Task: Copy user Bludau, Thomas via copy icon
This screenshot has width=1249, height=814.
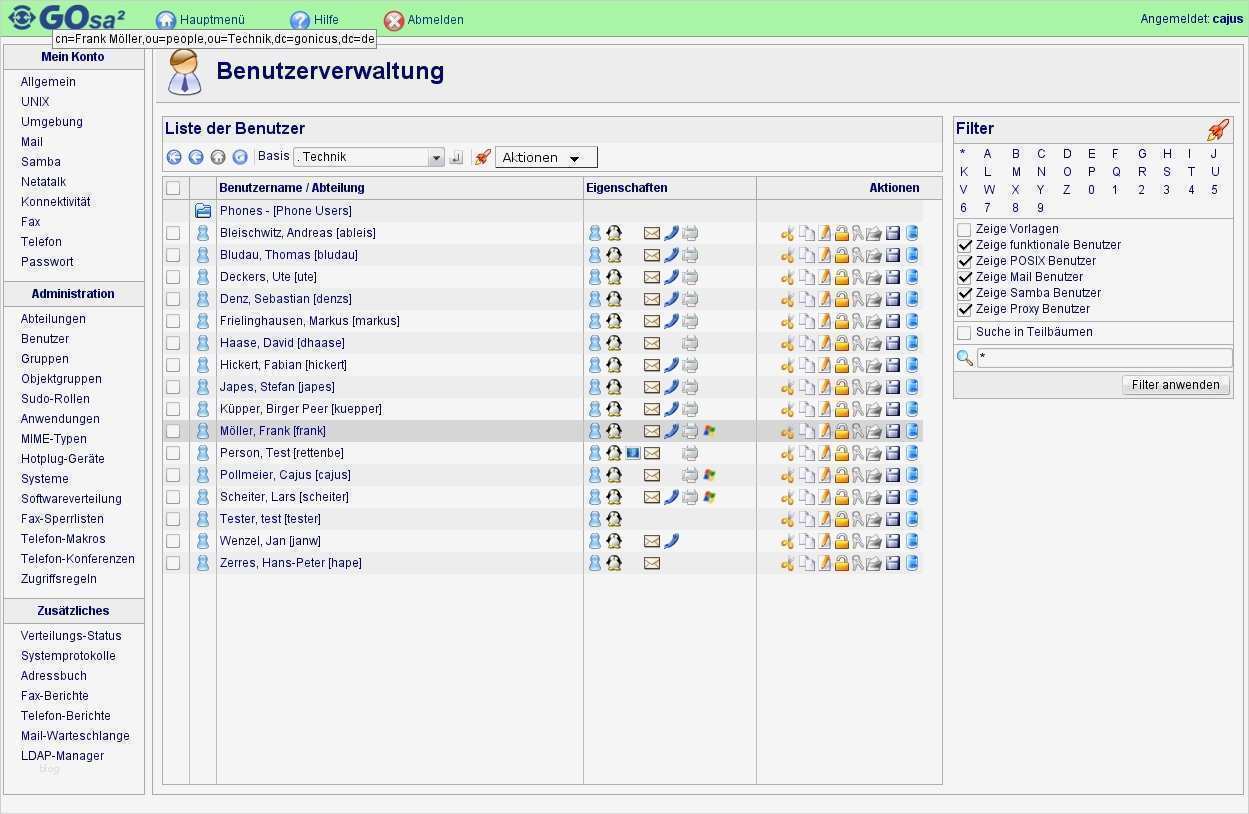Action: 806,255
